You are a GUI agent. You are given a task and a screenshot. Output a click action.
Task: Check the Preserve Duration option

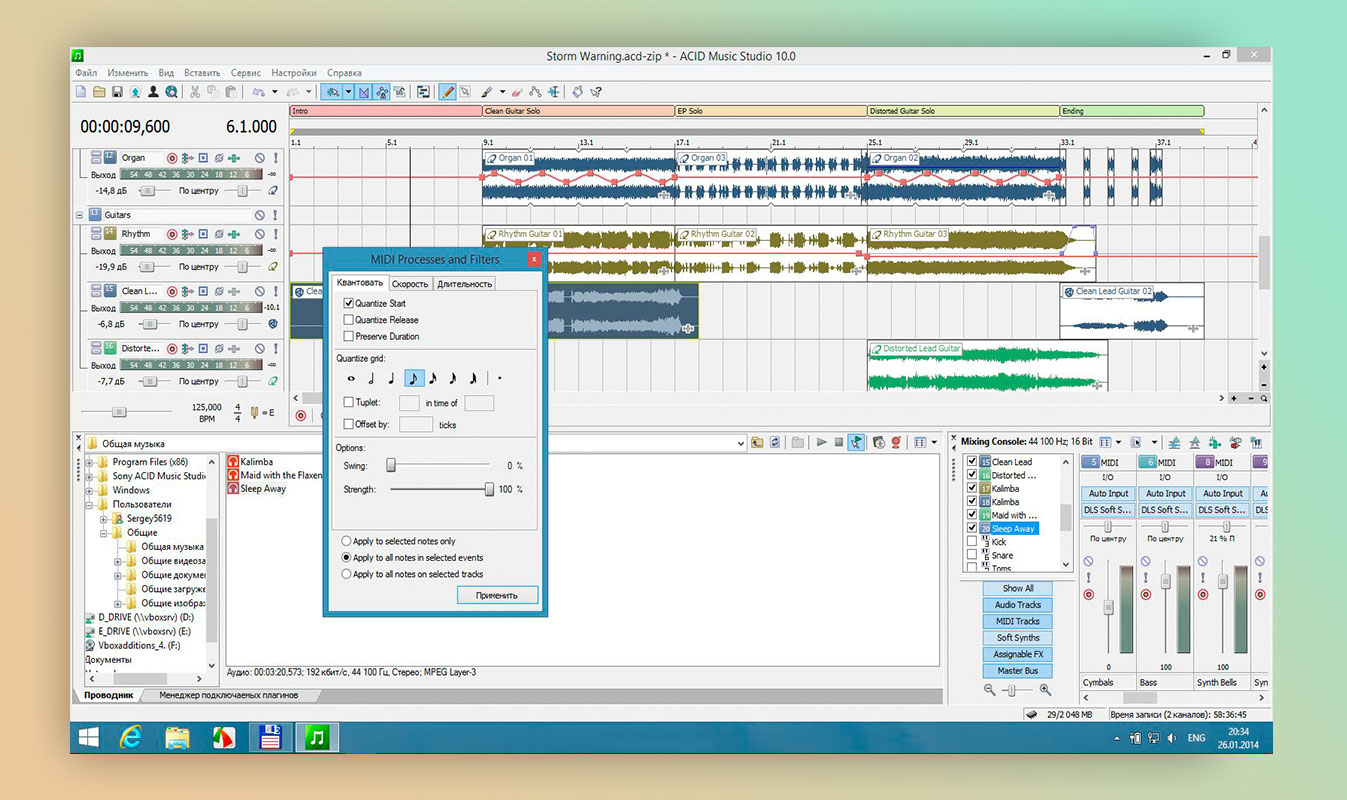tap(349, 337)
